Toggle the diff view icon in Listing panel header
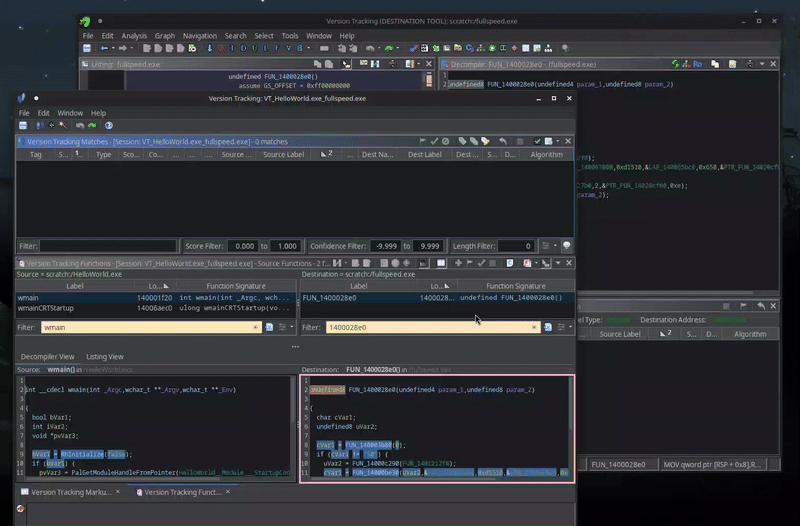 (x=375, y=64)
